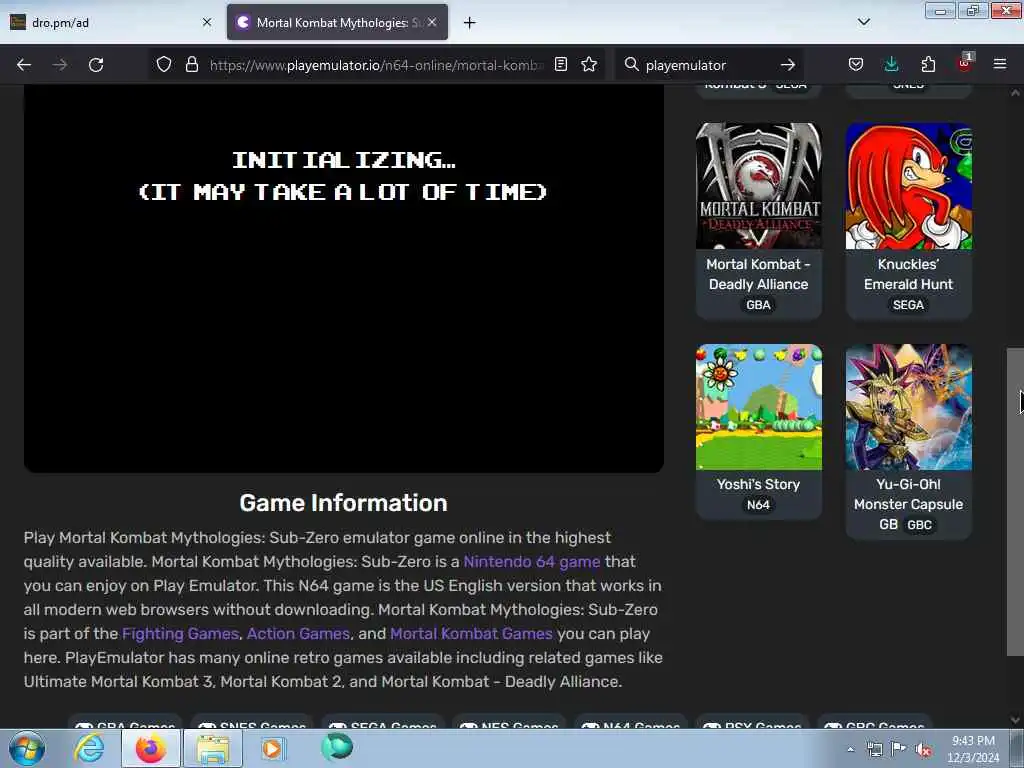Open Knuckles' Emerald Hunt cover image
The width and height of the screenshot is (1024, 768).
908,186
